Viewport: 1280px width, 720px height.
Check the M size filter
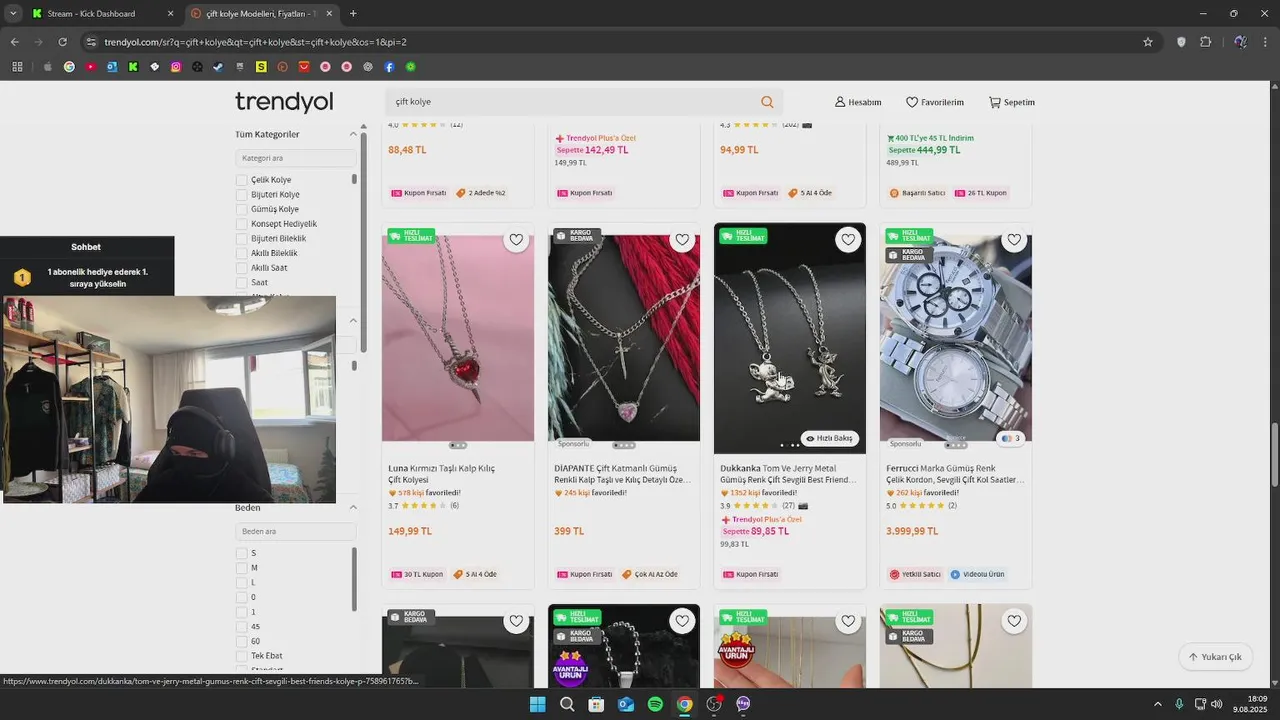[x=241, y=568]
